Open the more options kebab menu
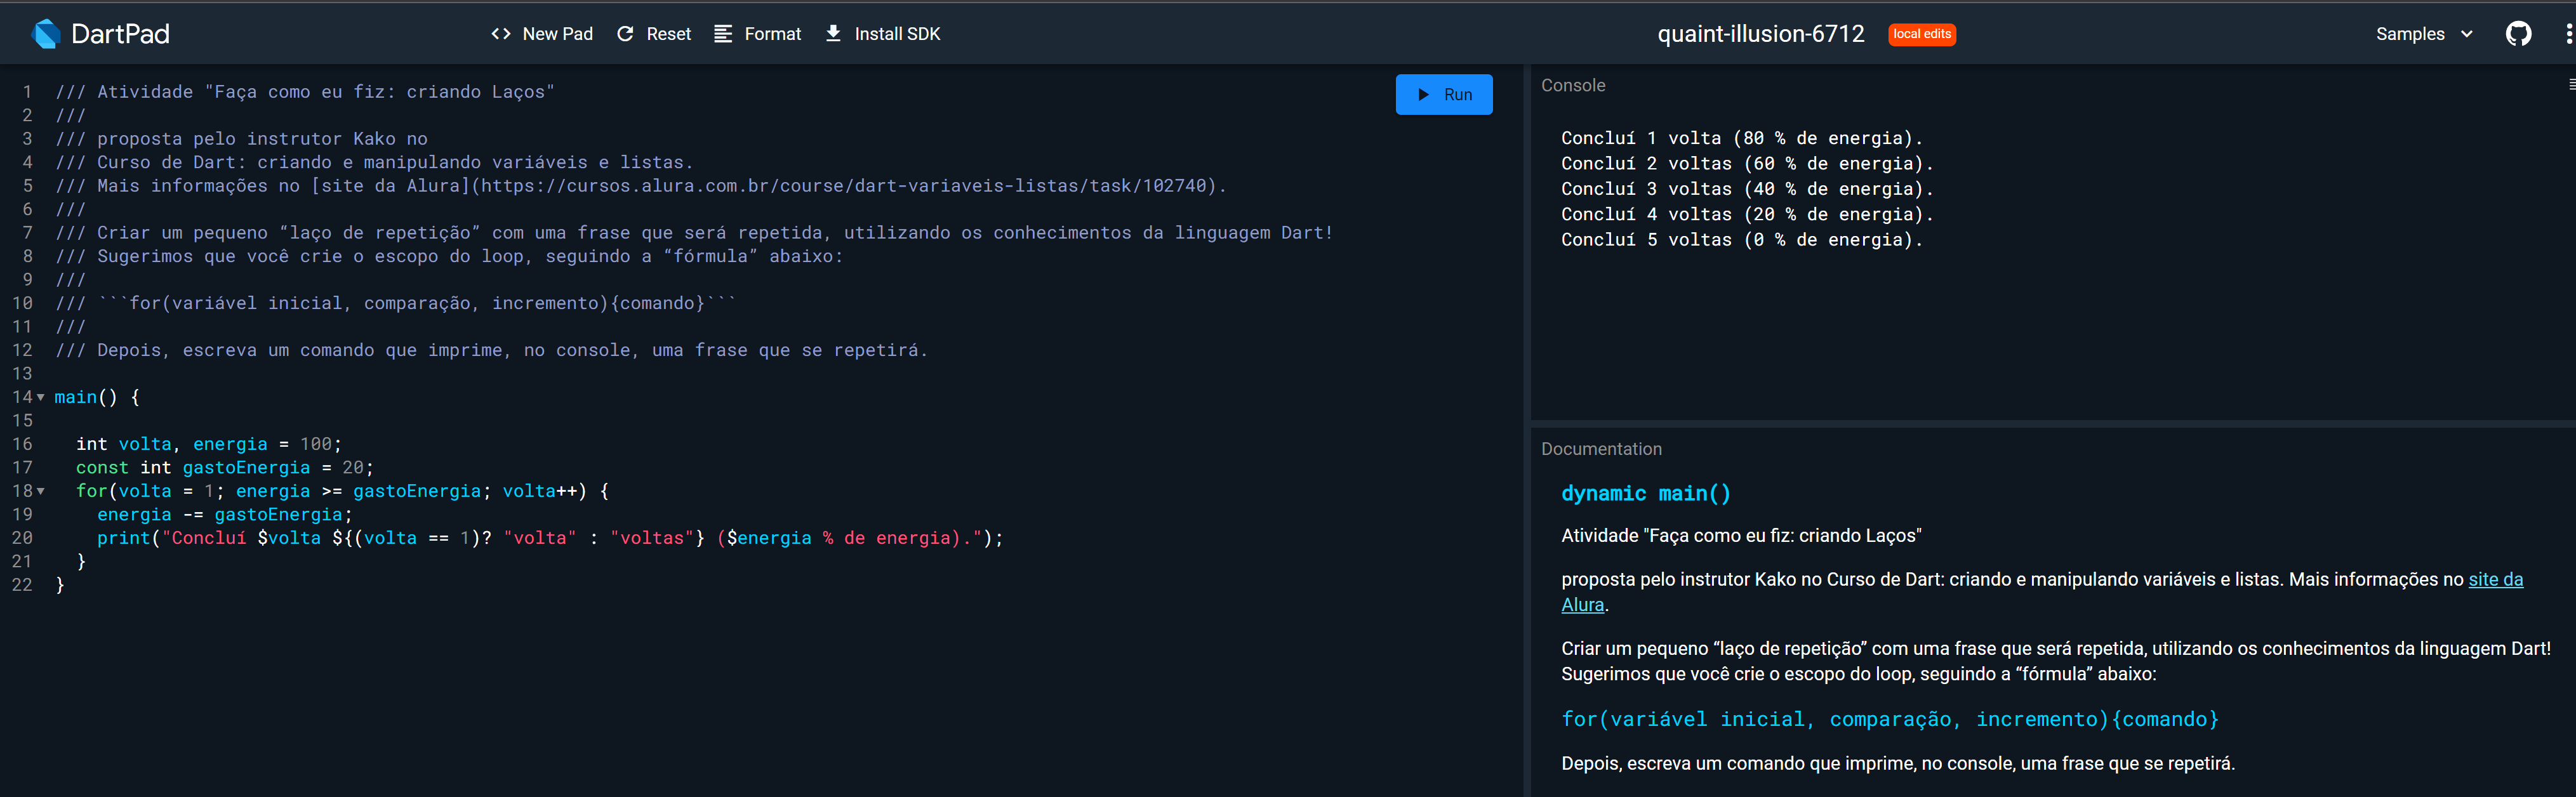 point(2568,34)
